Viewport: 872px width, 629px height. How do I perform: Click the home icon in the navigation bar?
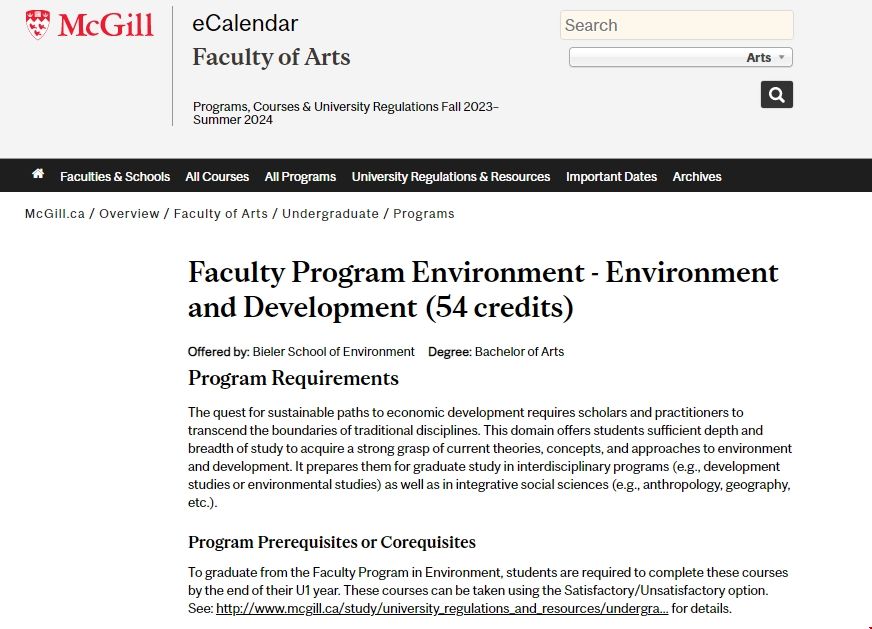[38, 175]
